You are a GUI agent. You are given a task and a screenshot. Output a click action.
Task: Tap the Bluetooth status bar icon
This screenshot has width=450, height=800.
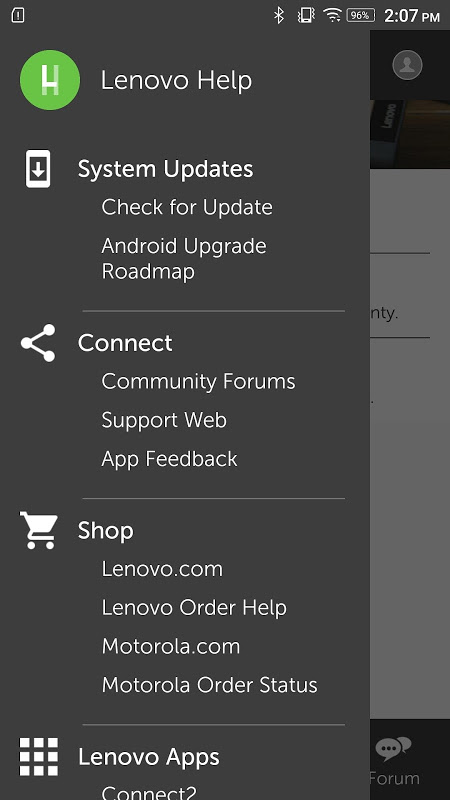tap(279, 16)
